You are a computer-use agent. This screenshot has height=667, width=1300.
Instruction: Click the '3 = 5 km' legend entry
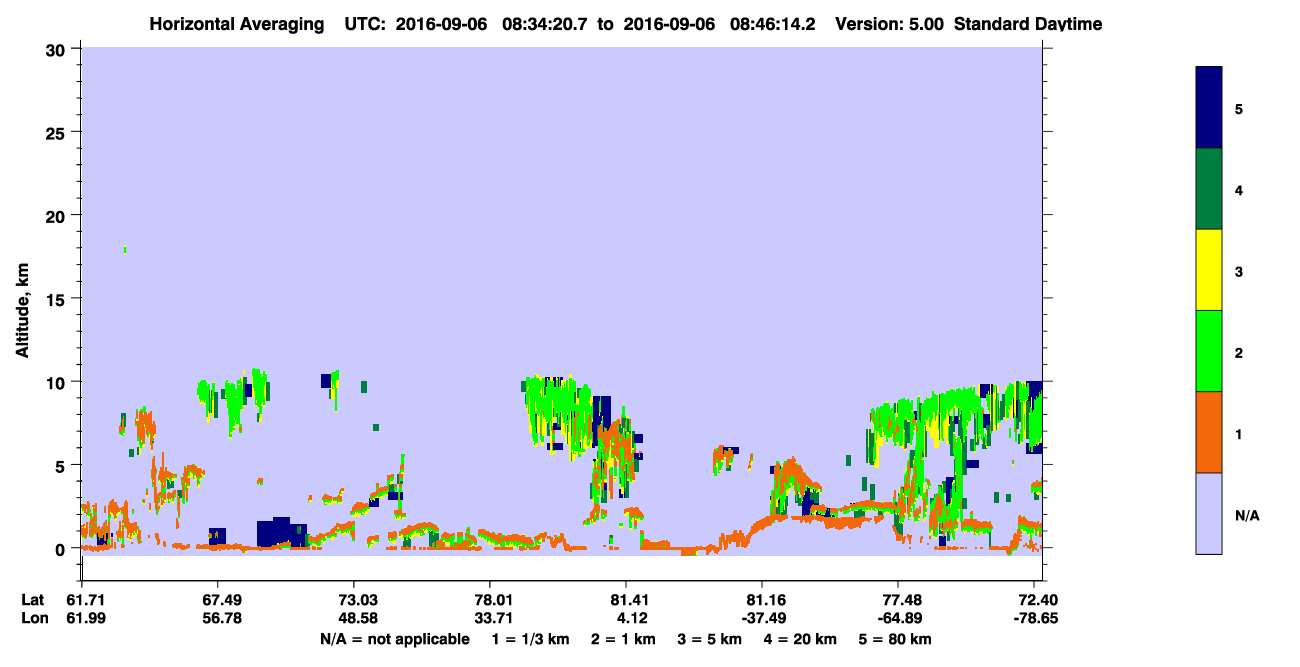pos(710,639)
